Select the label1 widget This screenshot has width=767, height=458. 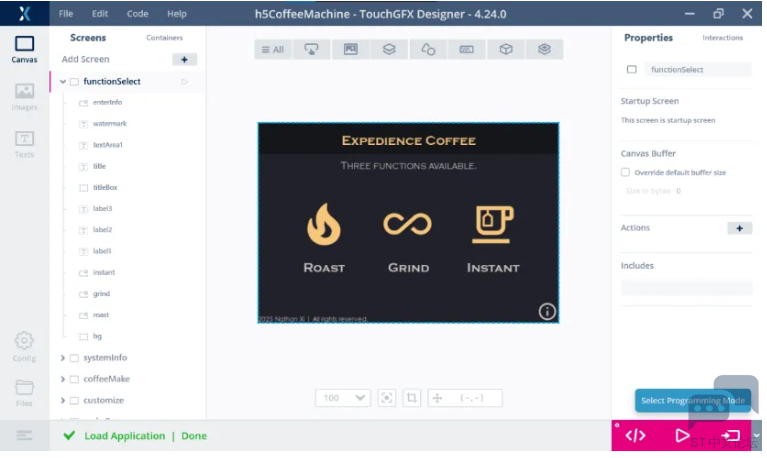[102, 251]
